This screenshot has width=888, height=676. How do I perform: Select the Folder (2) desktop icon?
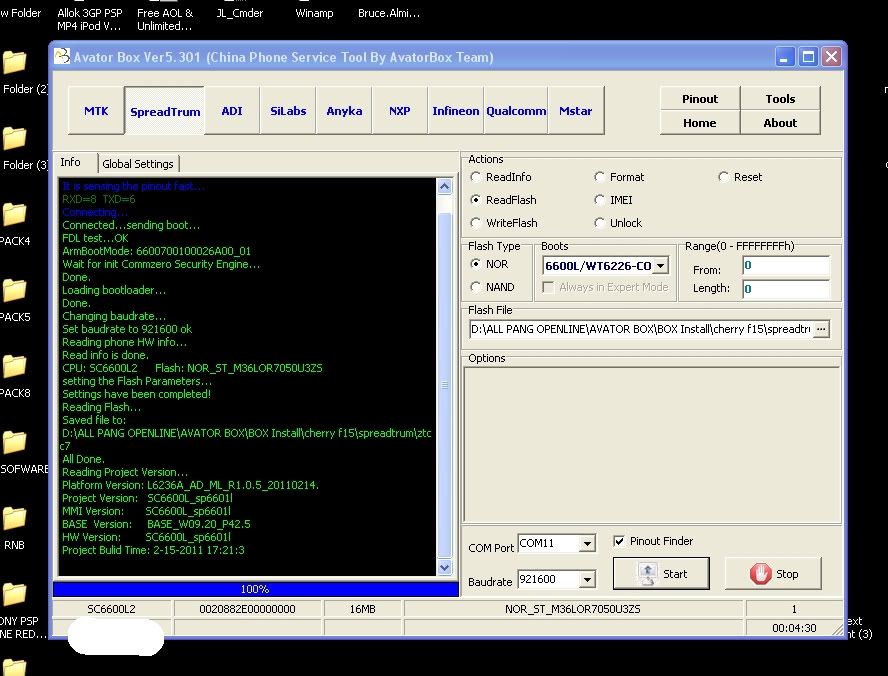pyautogui.click(x=15, y=62)
